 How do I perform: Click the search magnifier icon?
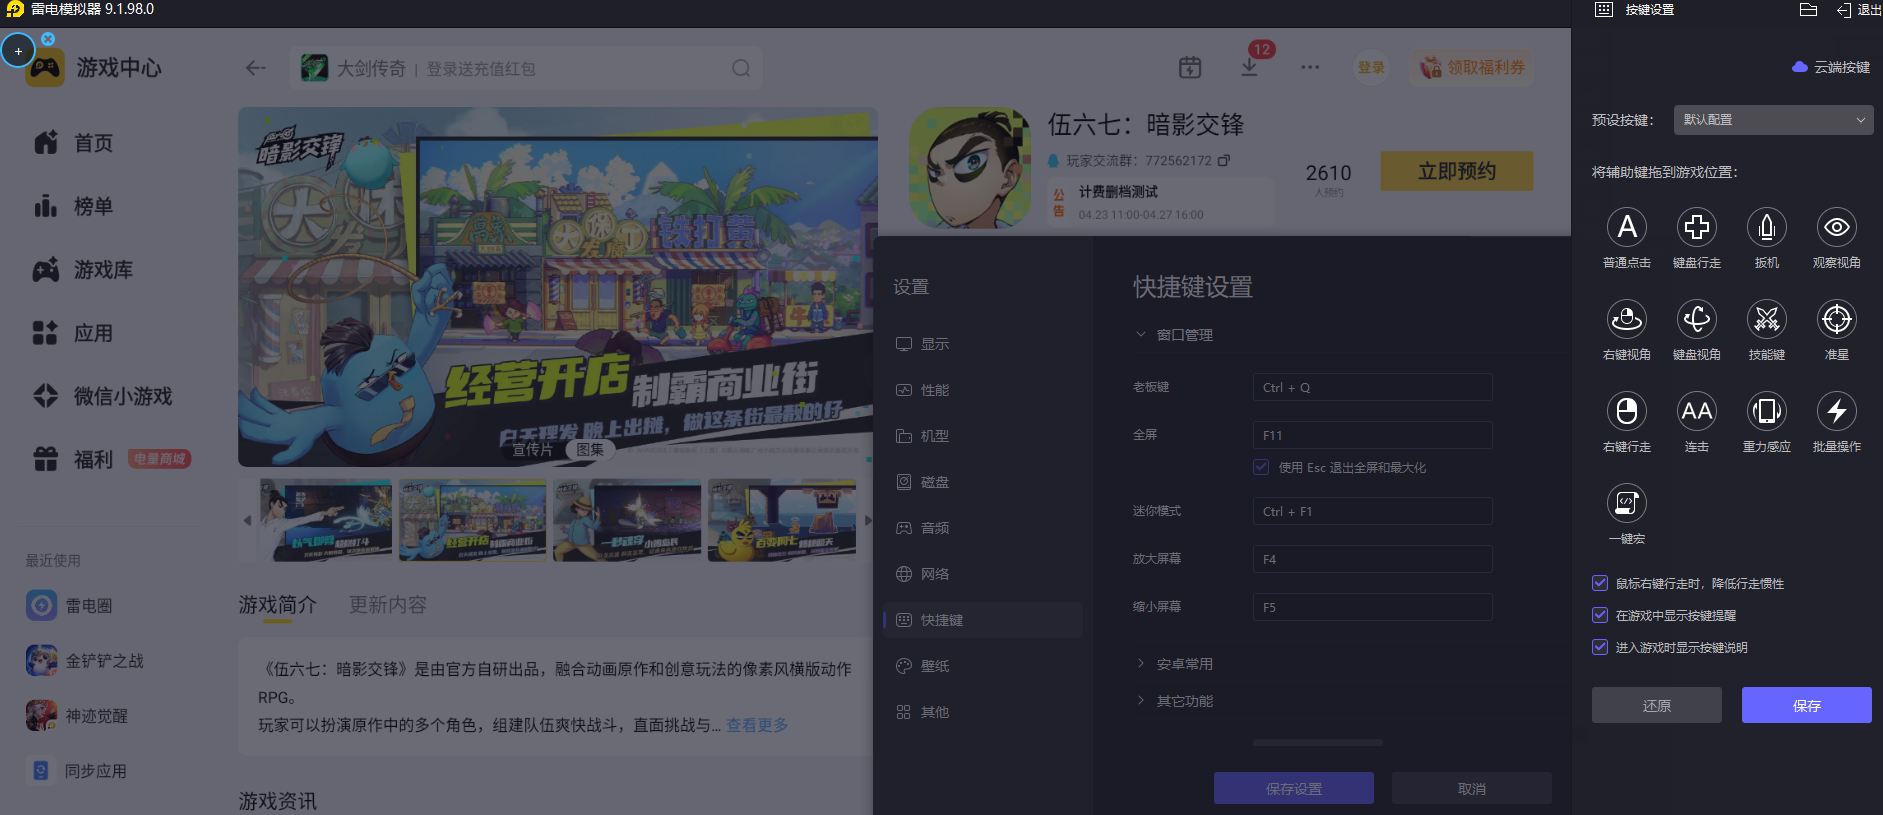tap(741, 68)
